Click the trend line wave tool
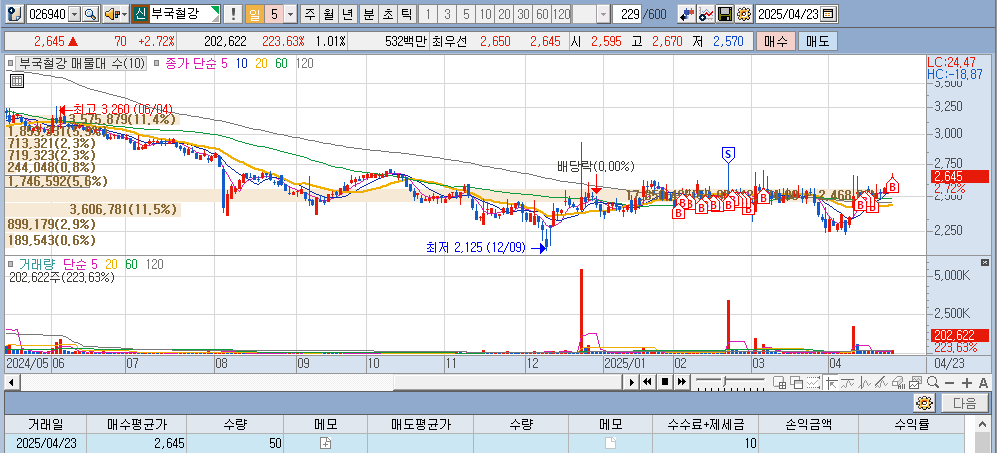Image resolution: width=997 pixels, height=453 pixels. 848,382
